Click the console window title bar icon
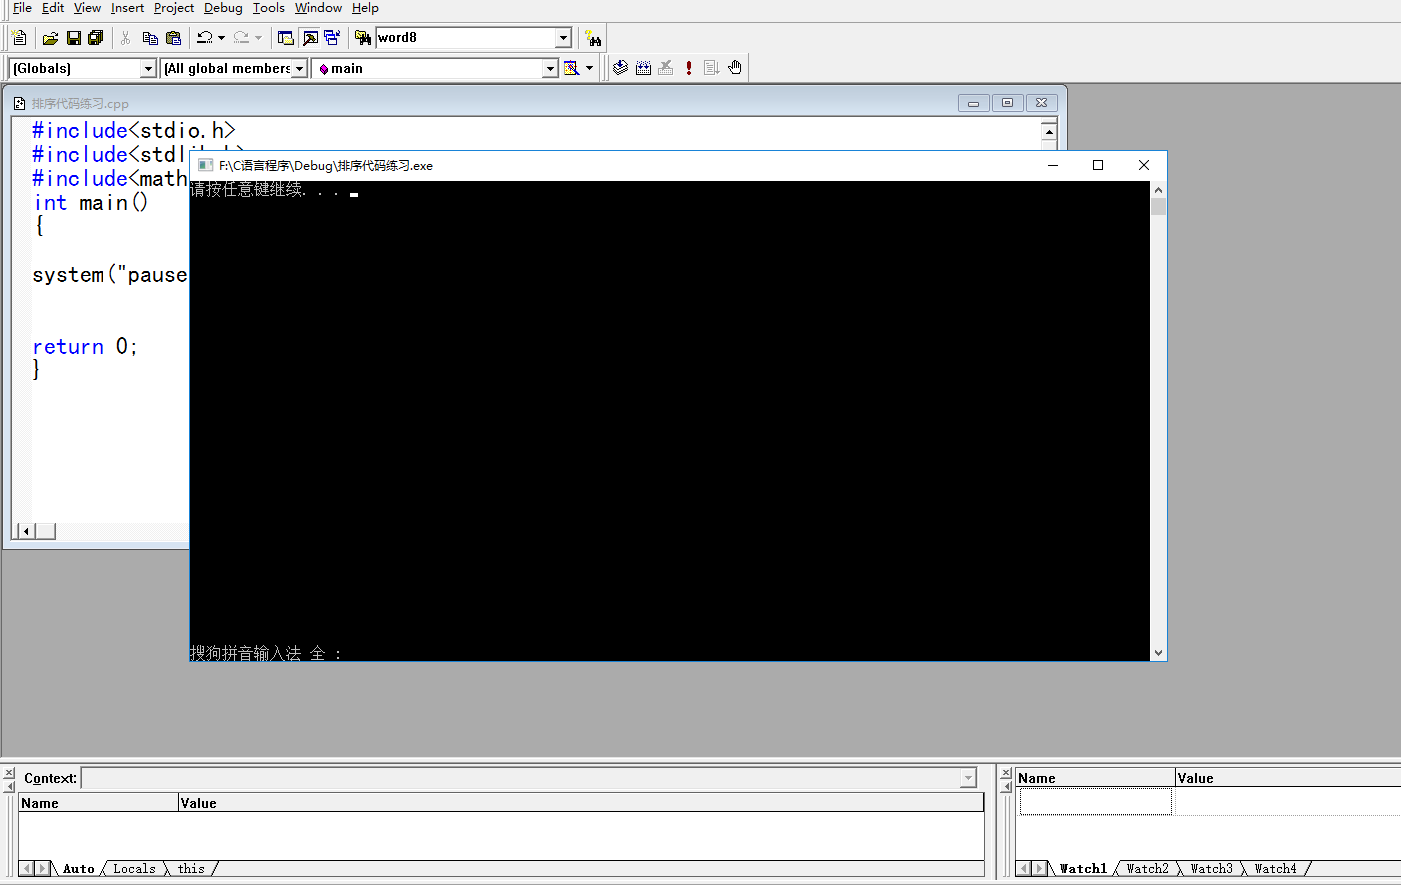 tap(205, 165)
